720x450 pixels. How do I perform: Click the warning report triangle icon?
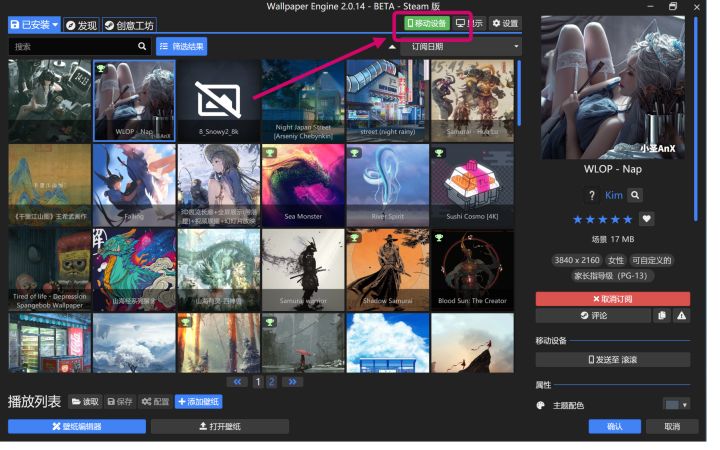681,315
